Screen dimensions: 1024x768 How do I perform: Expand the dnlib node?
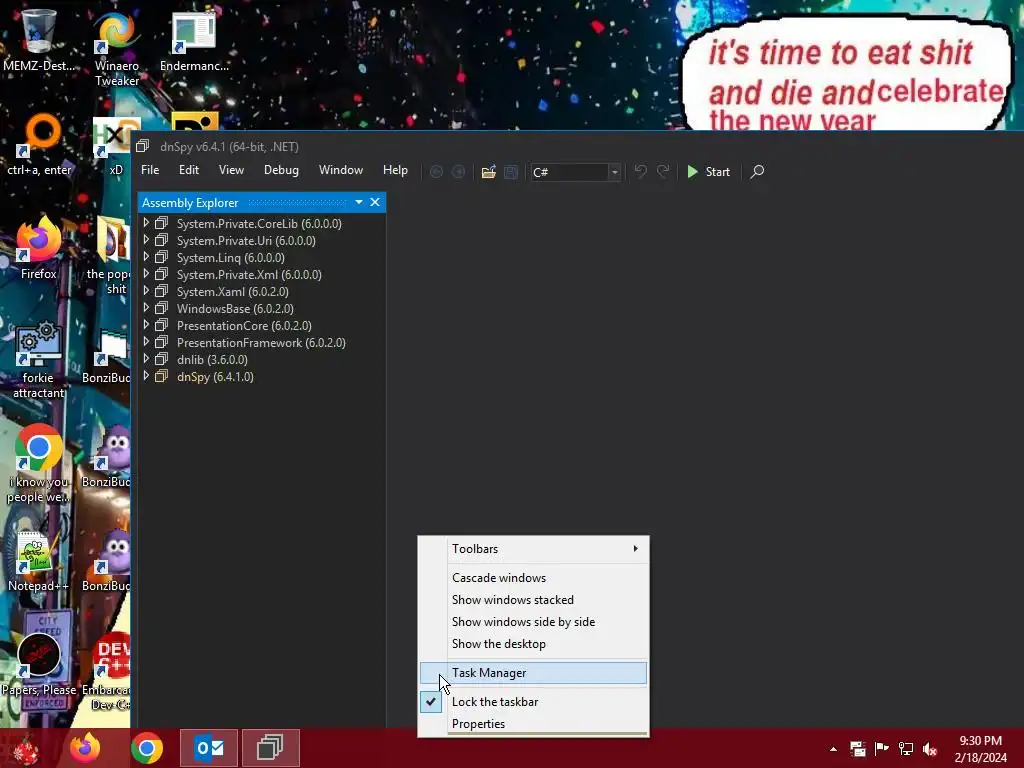tap(146, 359)
